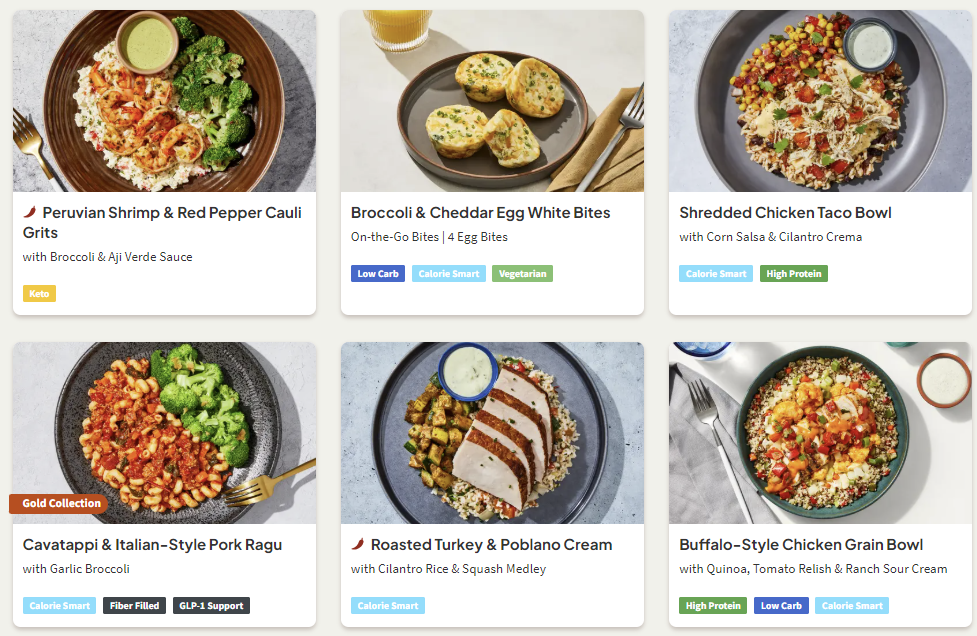Click the Low Carb tag on Egg White Bites

(378, 274)
